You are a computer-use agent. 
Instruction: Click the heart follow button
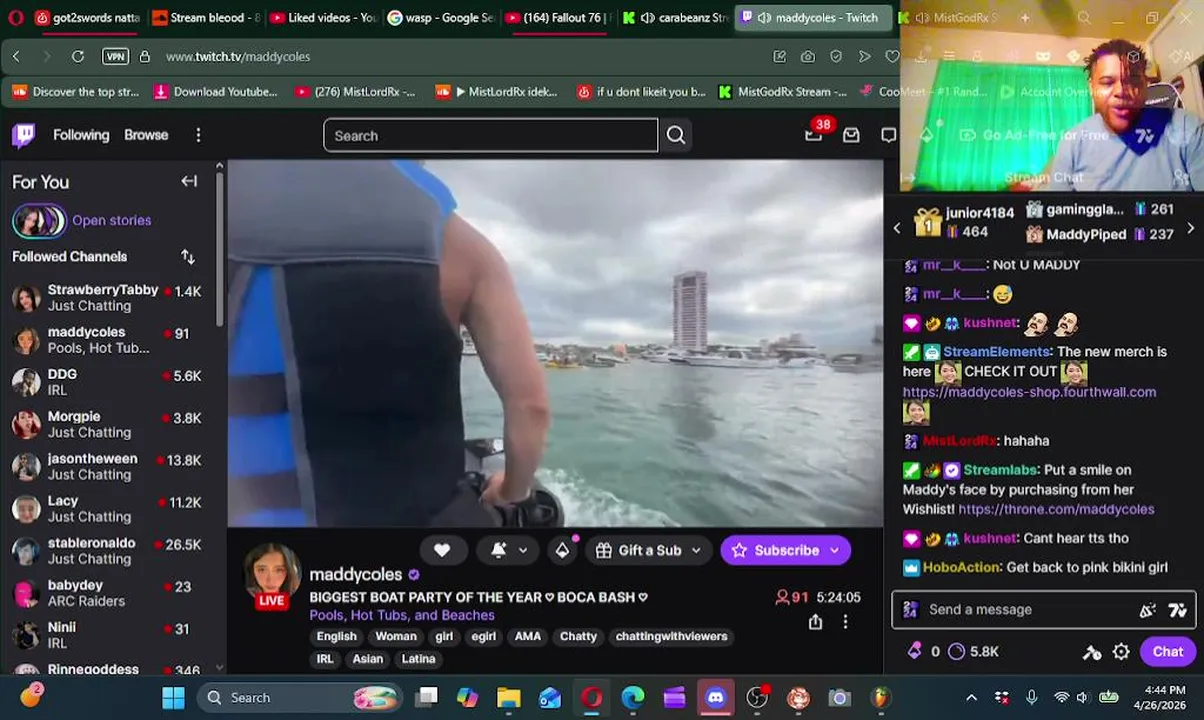tap(442, 550)
